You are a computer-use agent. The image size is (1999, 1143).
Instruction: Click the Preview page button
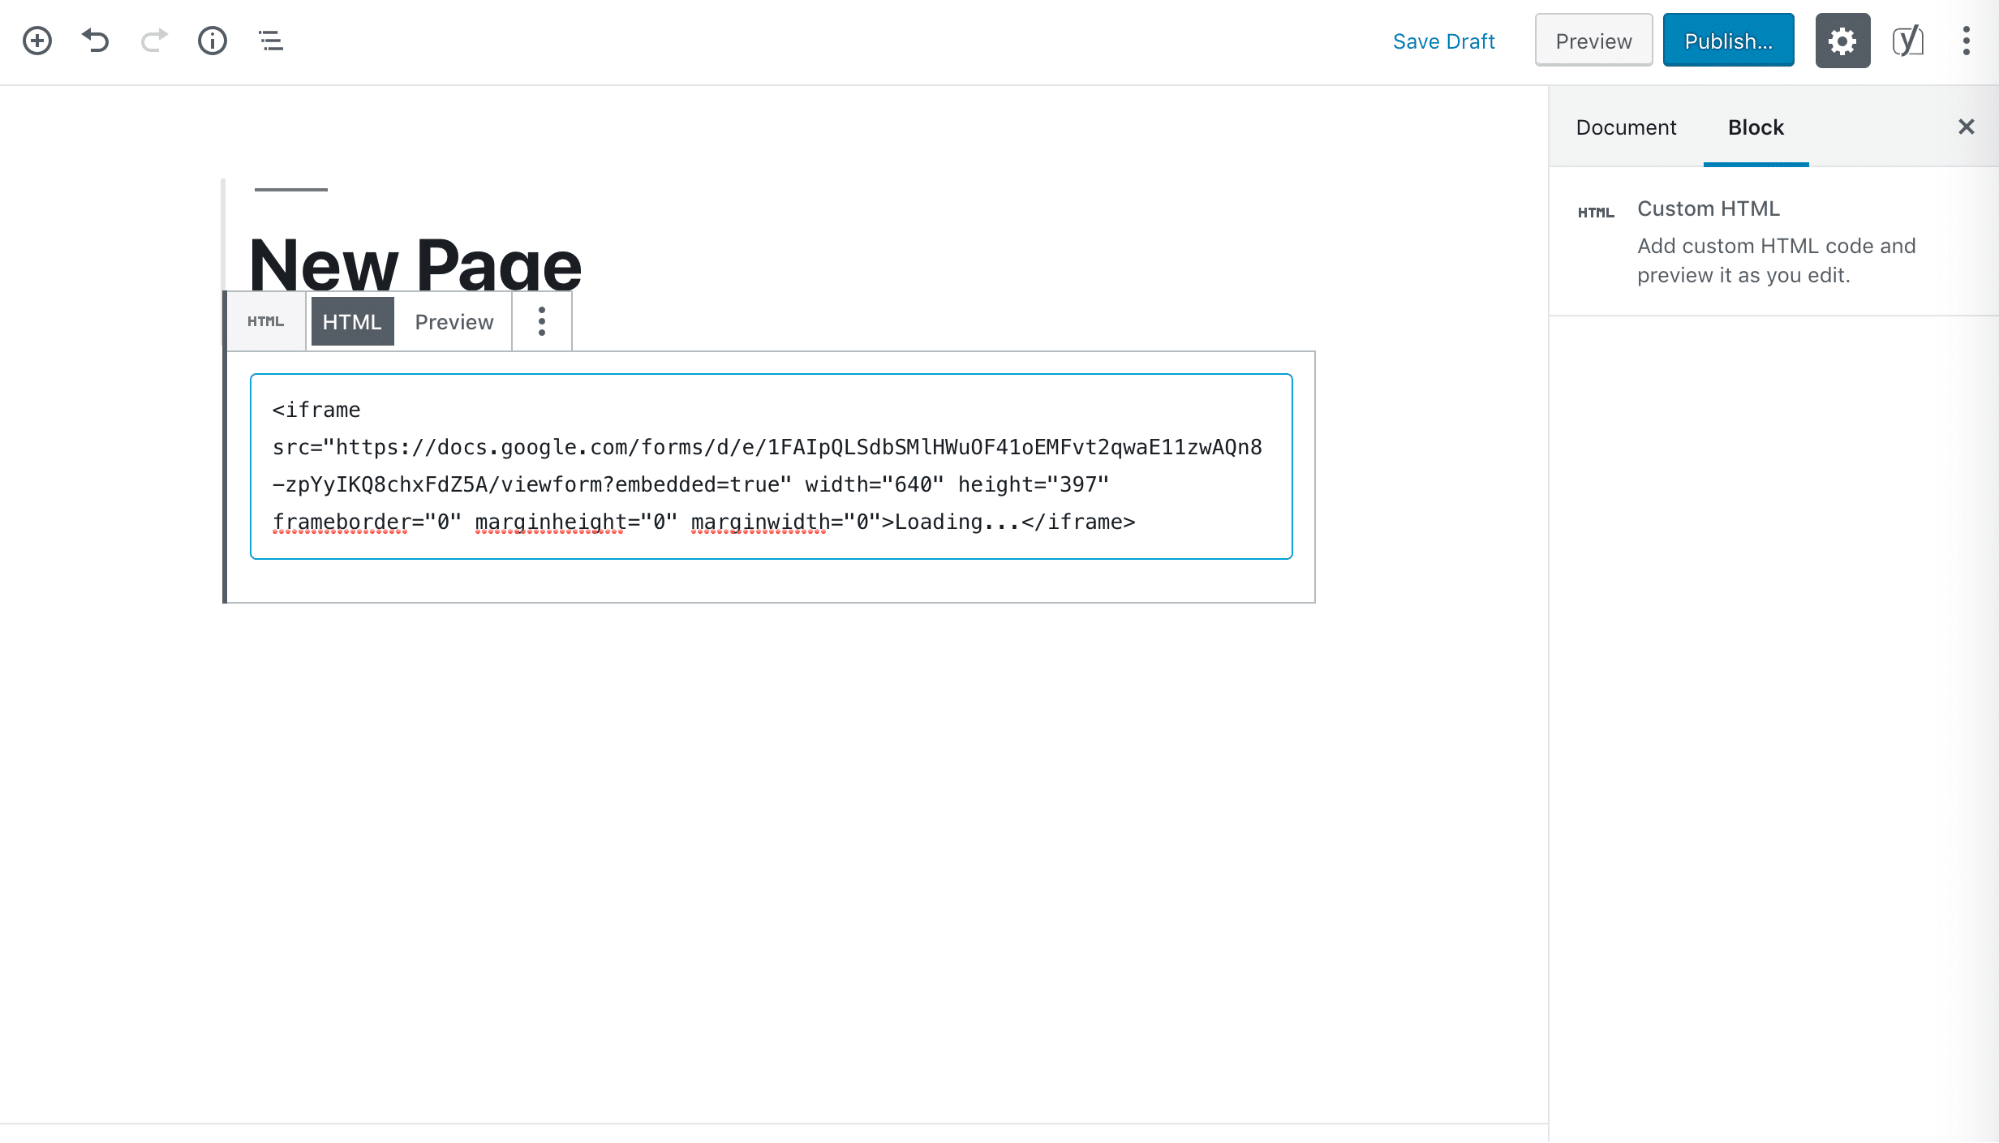[x=1593, y=40]
